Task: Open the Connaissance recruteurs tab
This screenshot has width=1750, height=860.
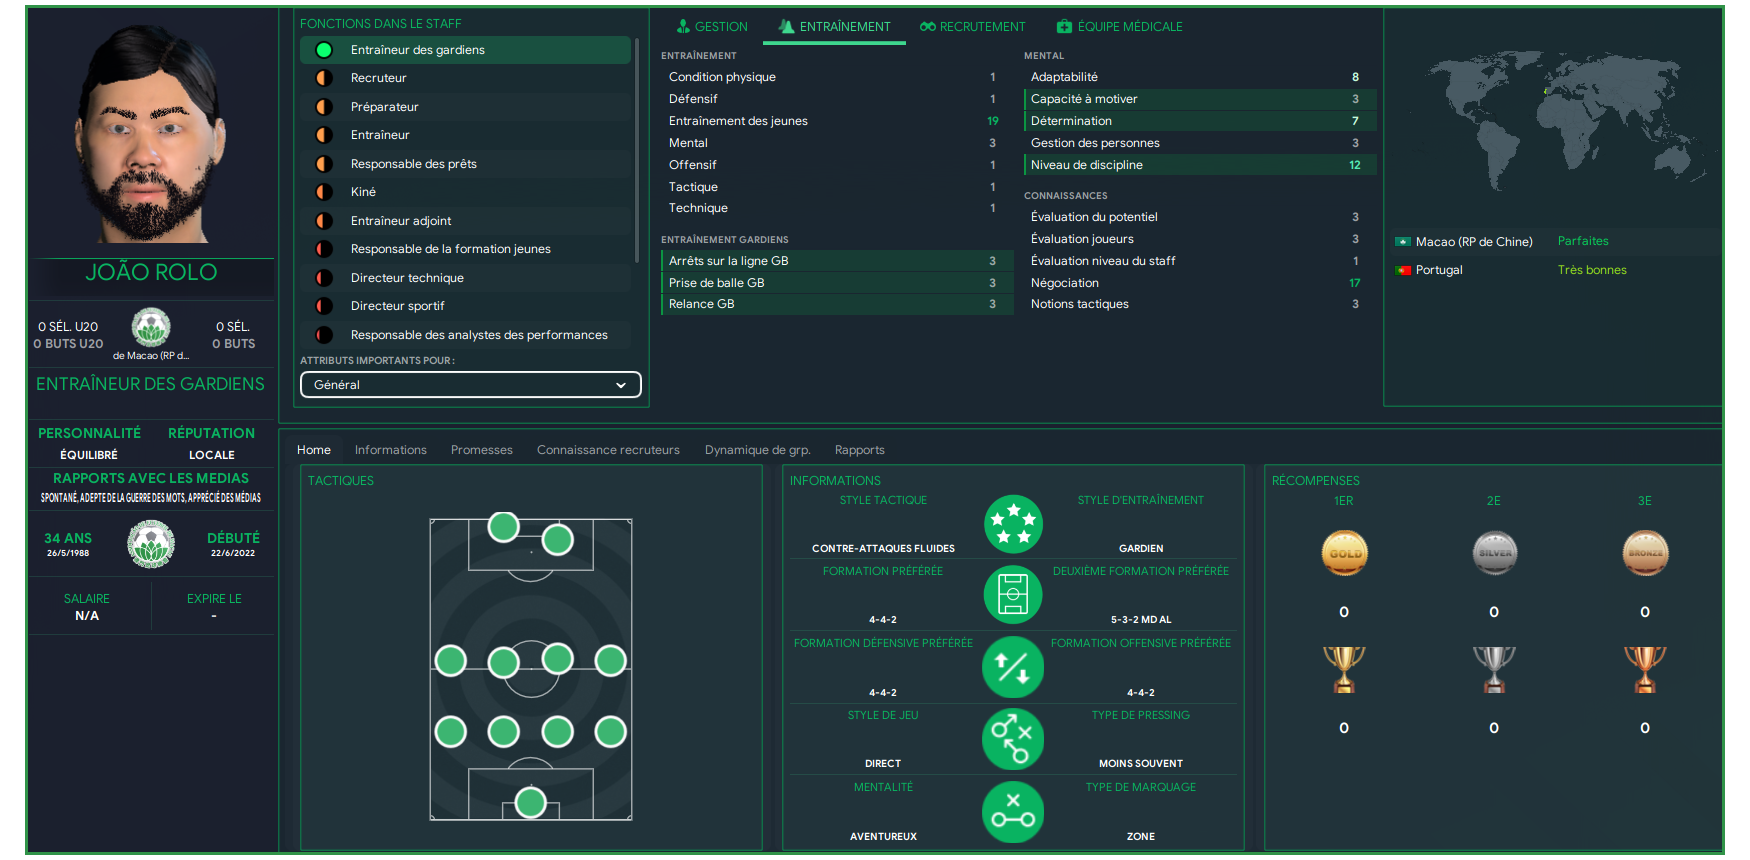Action: 608,450
